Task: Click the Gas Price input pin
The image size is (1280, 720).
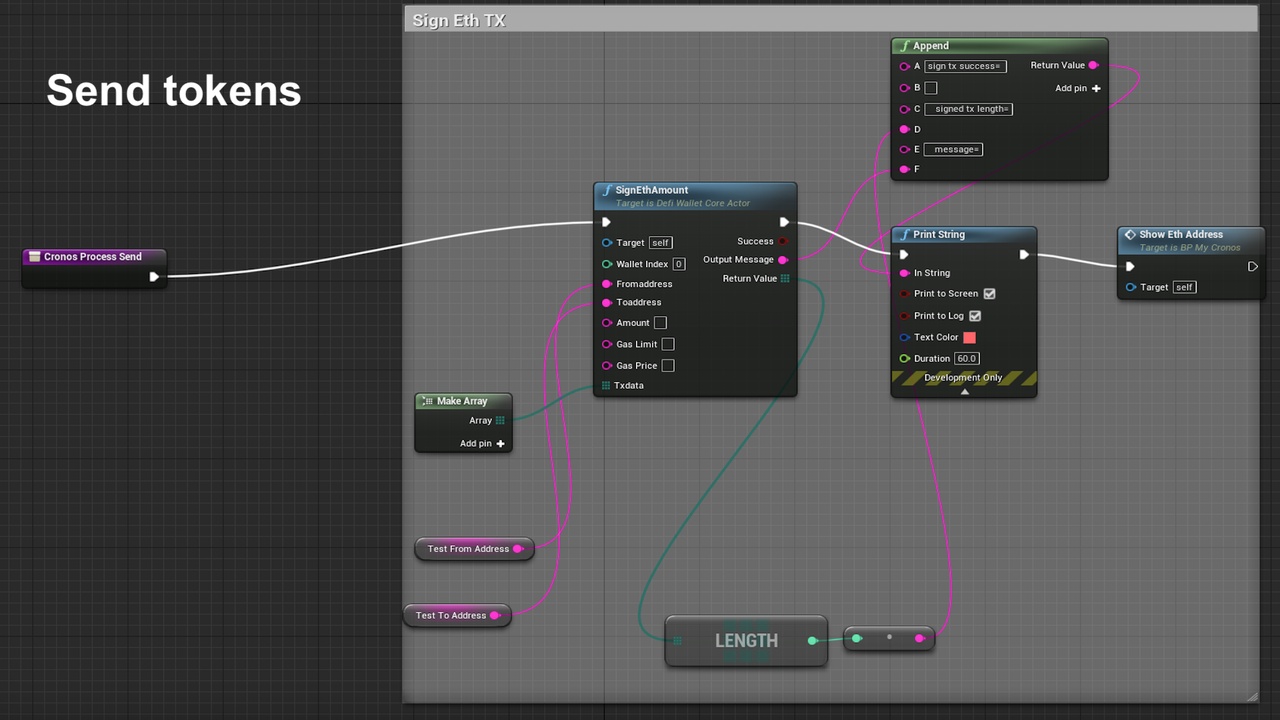Action: [607, 366]
